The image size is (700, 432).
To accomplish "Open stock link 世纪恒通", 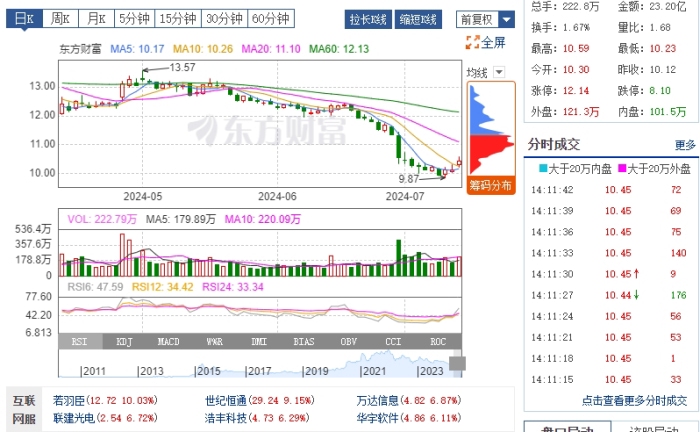I will pyautogui.click(x=225, y=400).
